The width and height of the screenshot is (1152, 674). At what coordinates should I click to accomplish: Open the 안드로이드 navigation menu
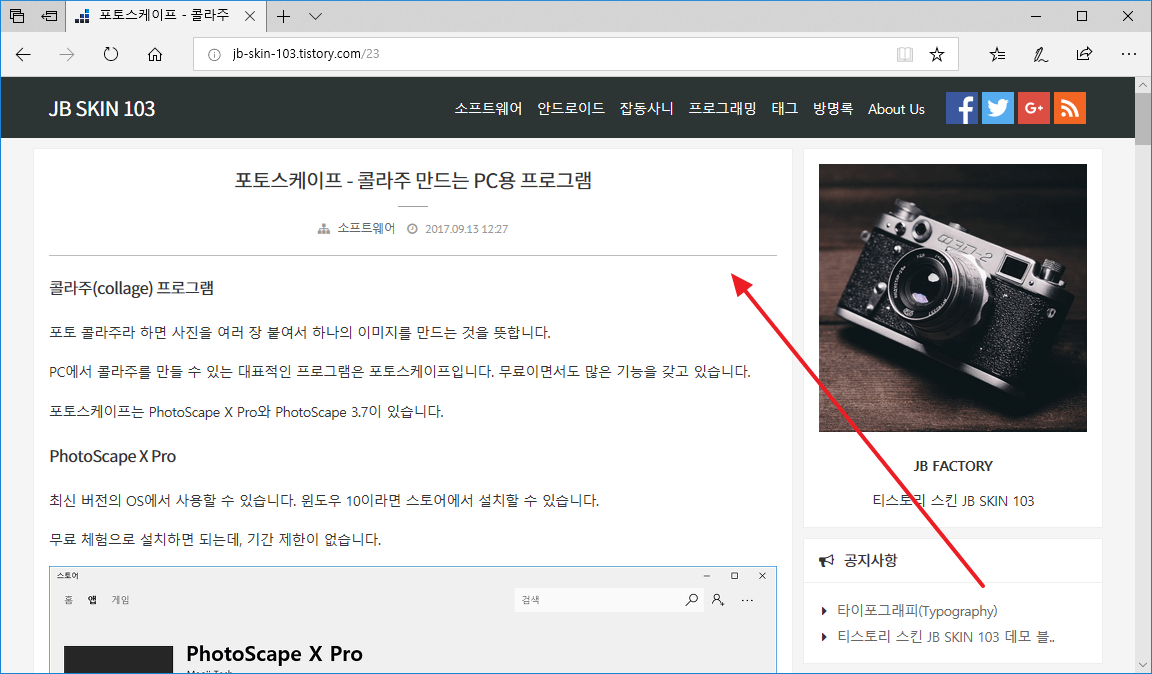pyautogui.click(x=571, y=109)
